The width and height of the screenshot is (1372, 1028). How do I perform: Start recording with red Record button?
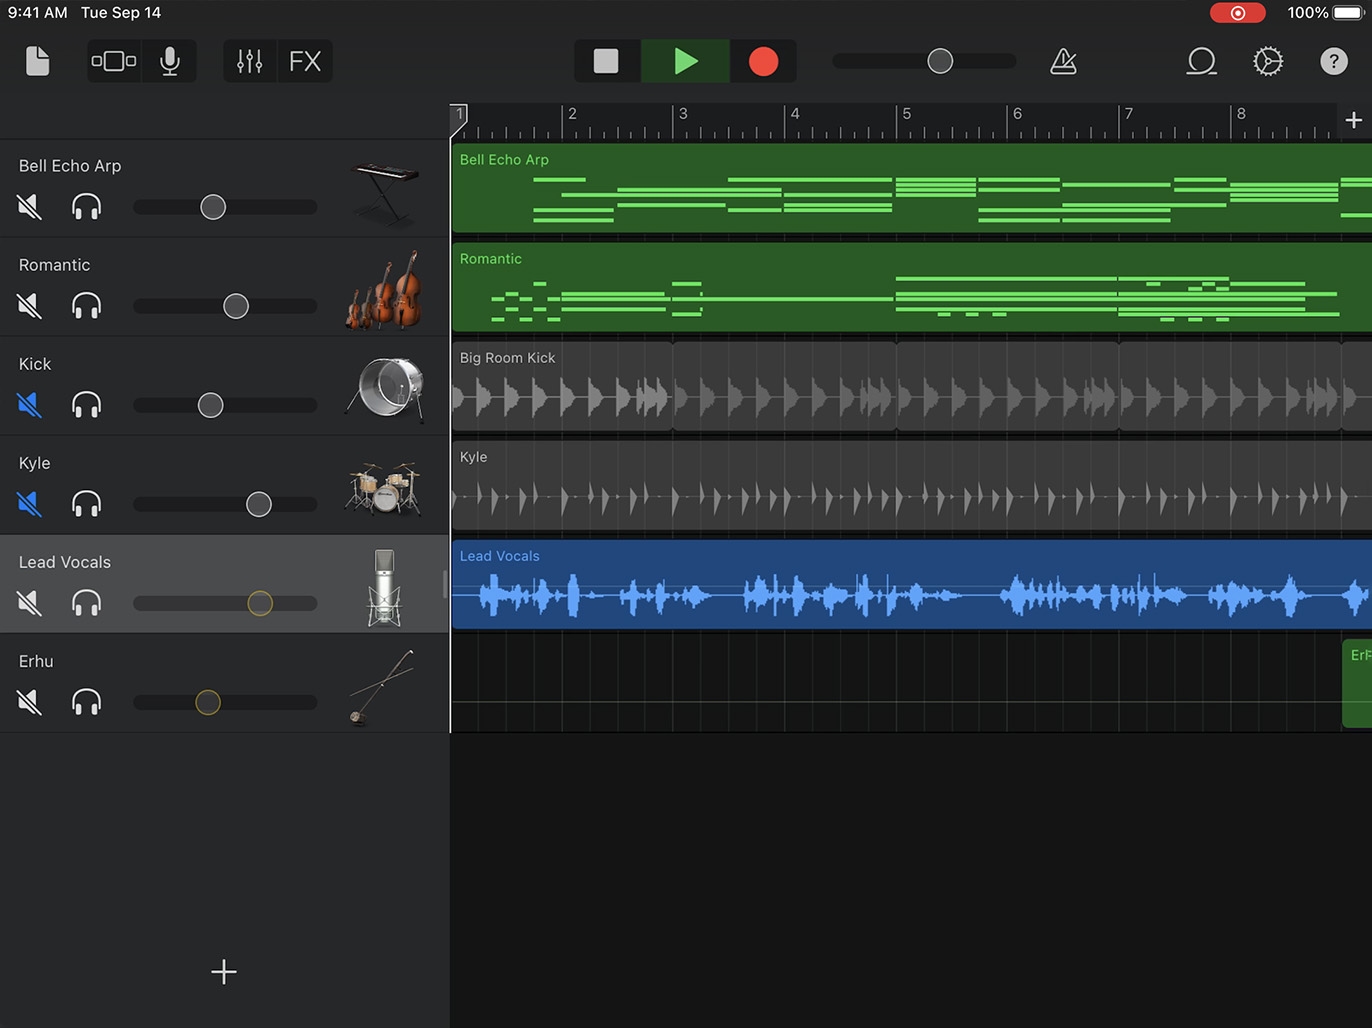[x=763, y=61]
